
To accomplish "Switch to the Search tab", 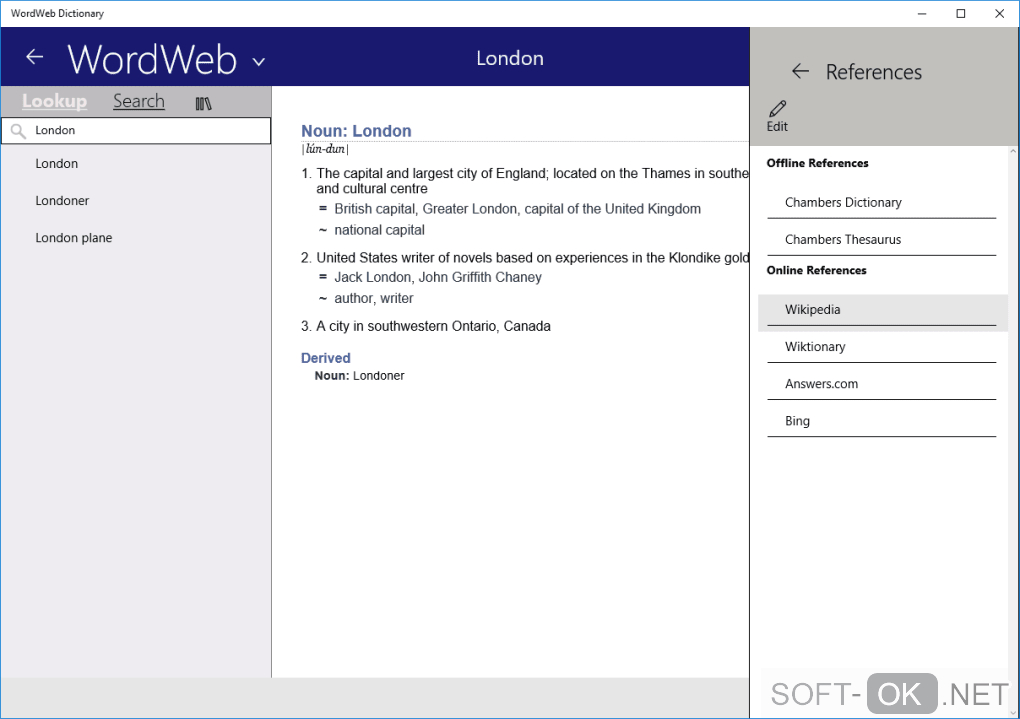I will 138,101.
